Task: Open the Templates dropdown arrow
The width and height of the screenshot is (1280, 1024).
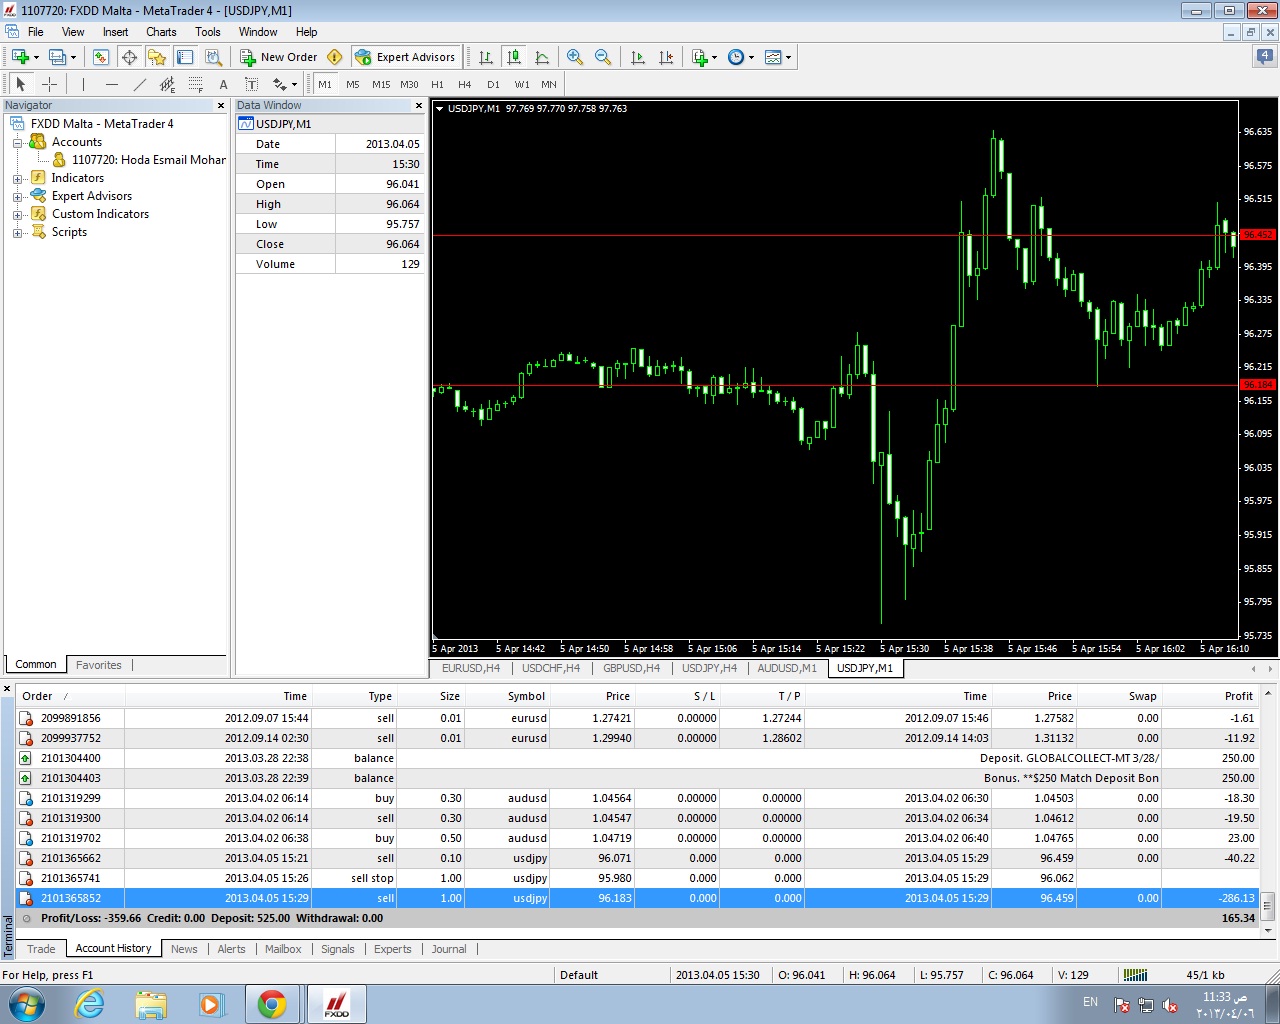Action: click(789, 57)
